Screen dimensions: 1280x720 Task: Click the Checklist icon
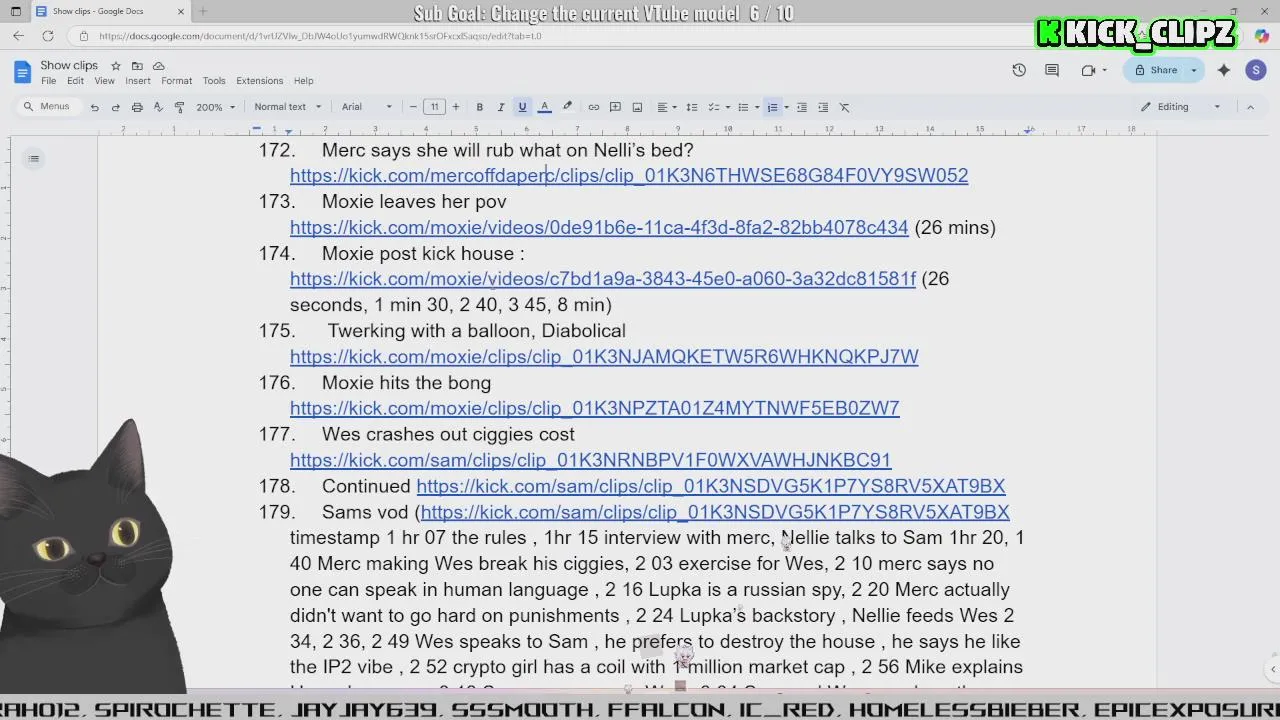point(714,107)
